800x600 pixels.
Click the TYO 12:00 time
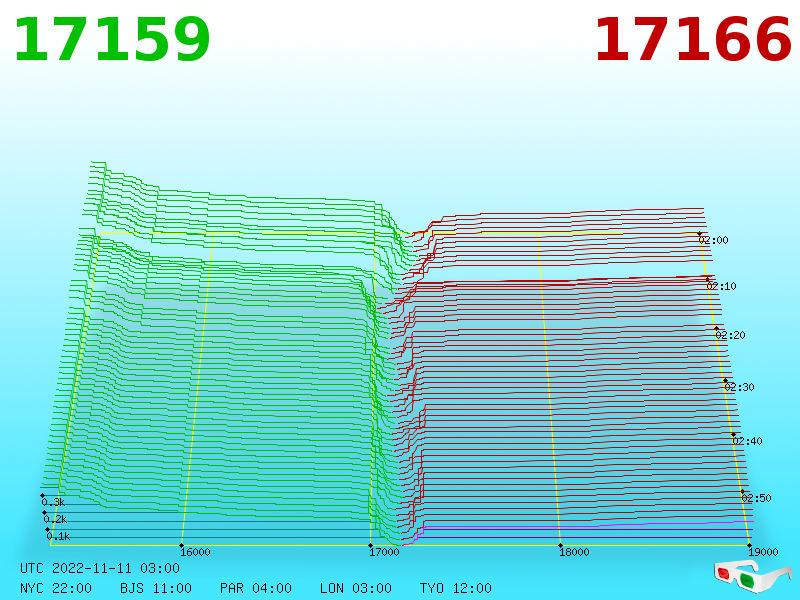point(456,588)
